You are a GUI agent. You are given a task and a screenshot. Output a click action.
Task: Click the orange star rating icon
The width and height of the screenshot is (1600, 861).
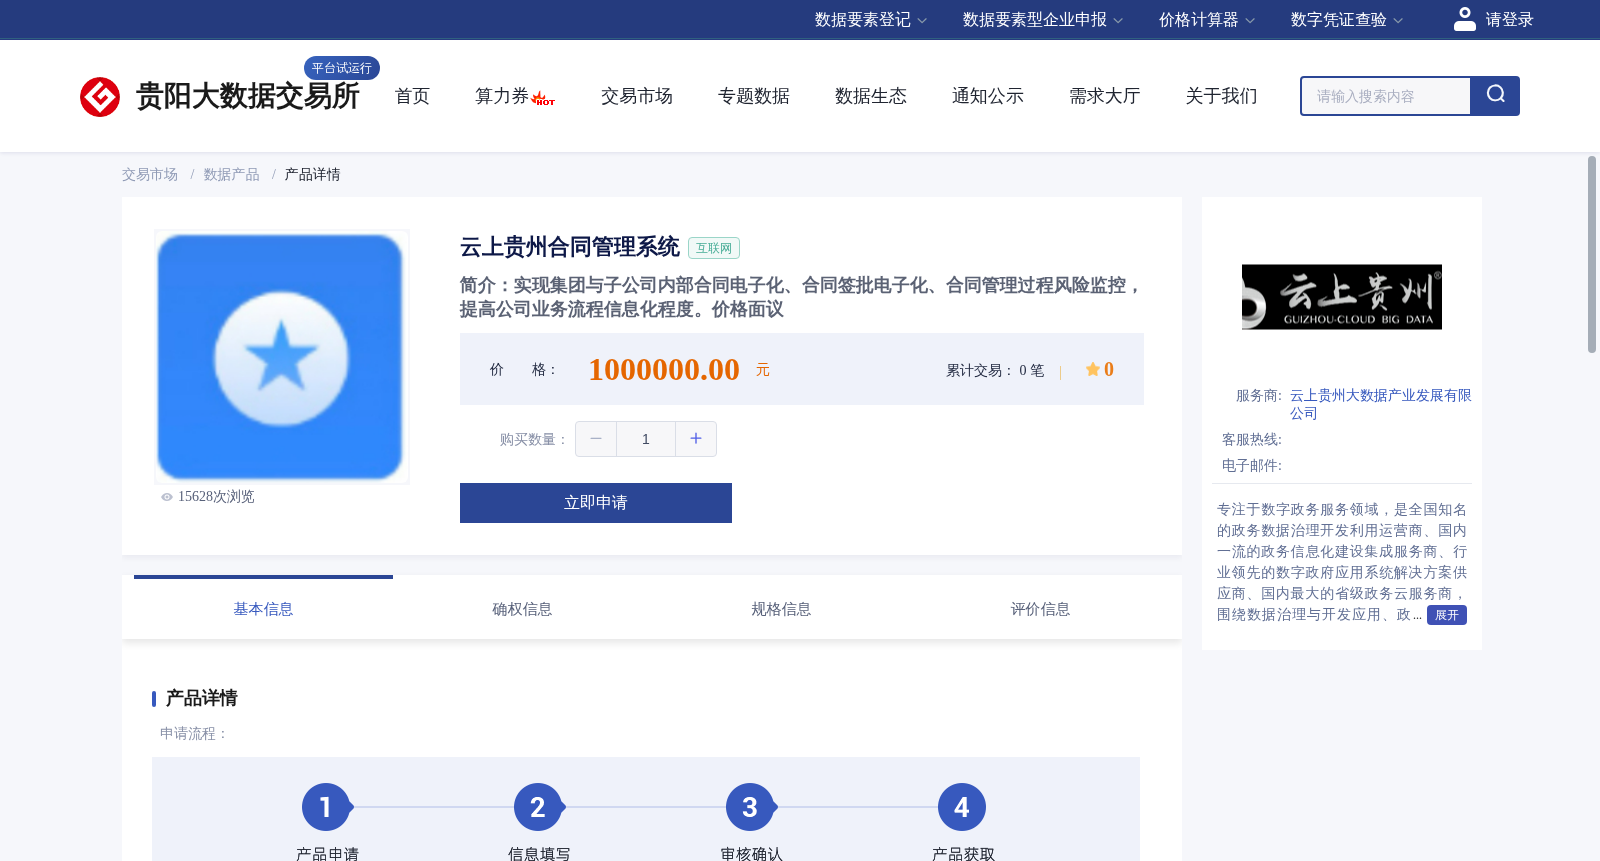click(x=1092, y=369)
